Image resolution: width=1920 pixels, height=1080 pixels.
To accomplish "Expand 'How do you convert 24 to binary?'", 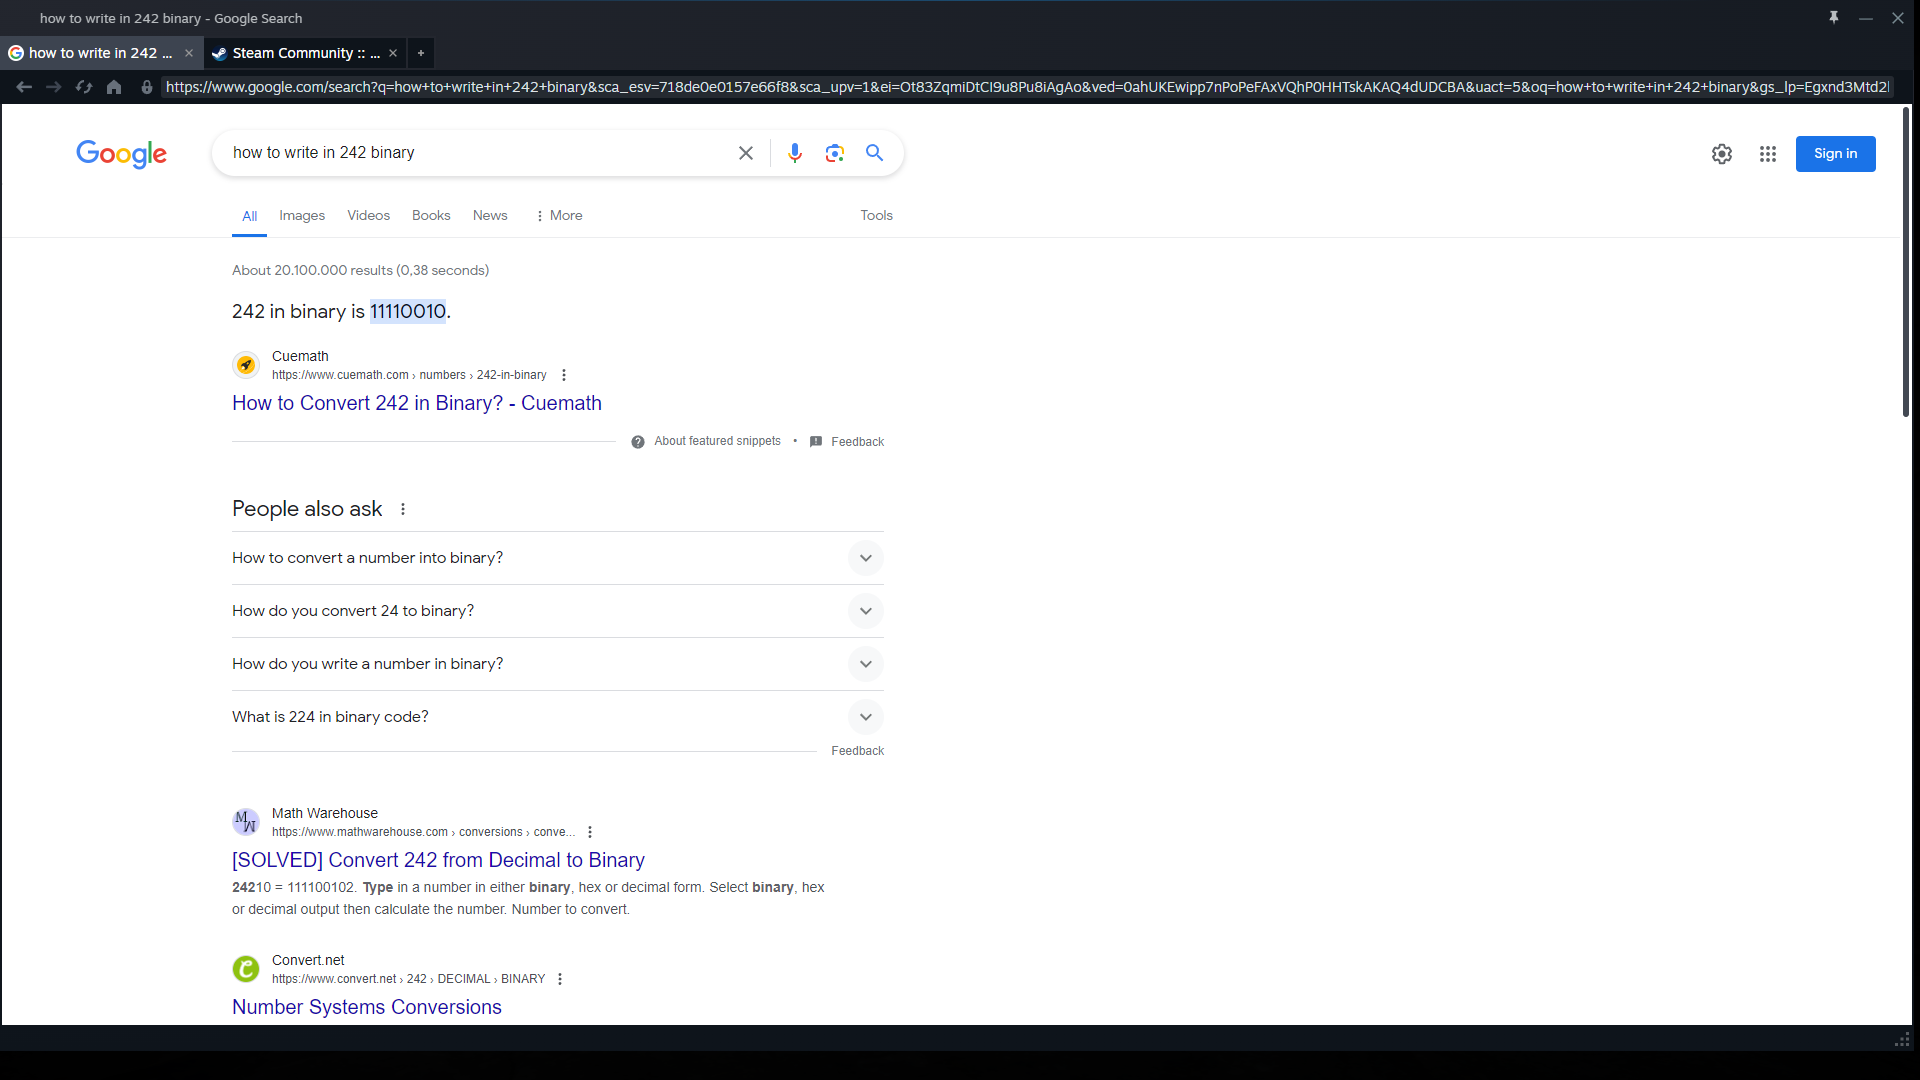I will click(865, 611).
